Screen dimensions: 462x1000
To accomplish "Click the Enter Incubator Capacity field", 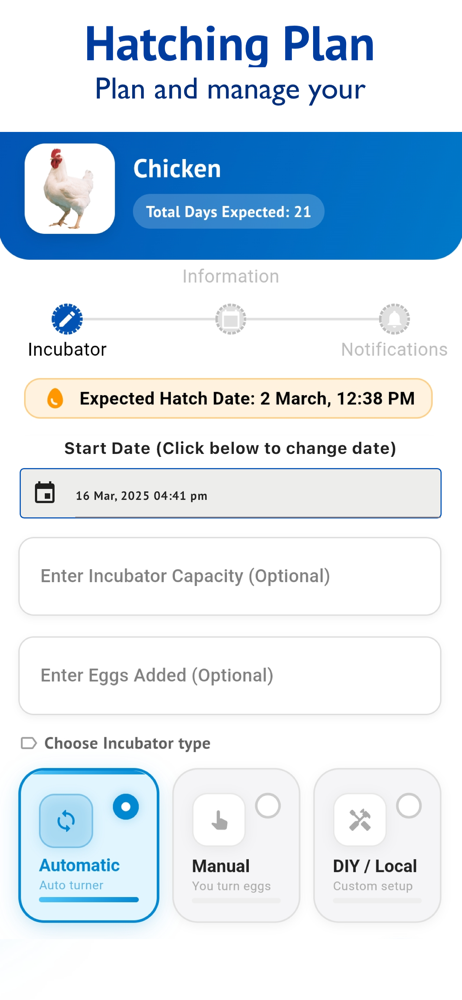I will click(x=230, y=577).
